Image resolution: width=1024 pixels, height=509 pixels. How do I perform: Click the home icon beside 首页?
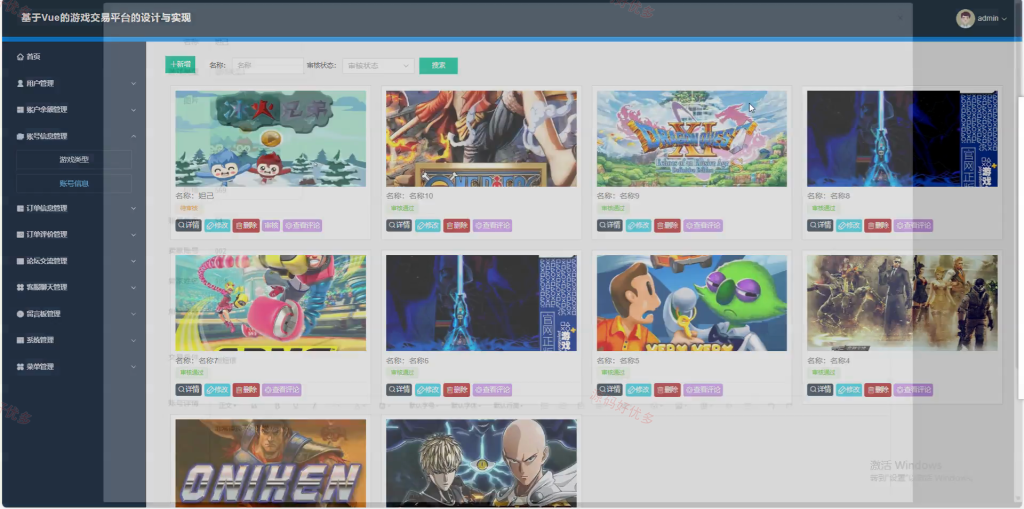point(20,57)
